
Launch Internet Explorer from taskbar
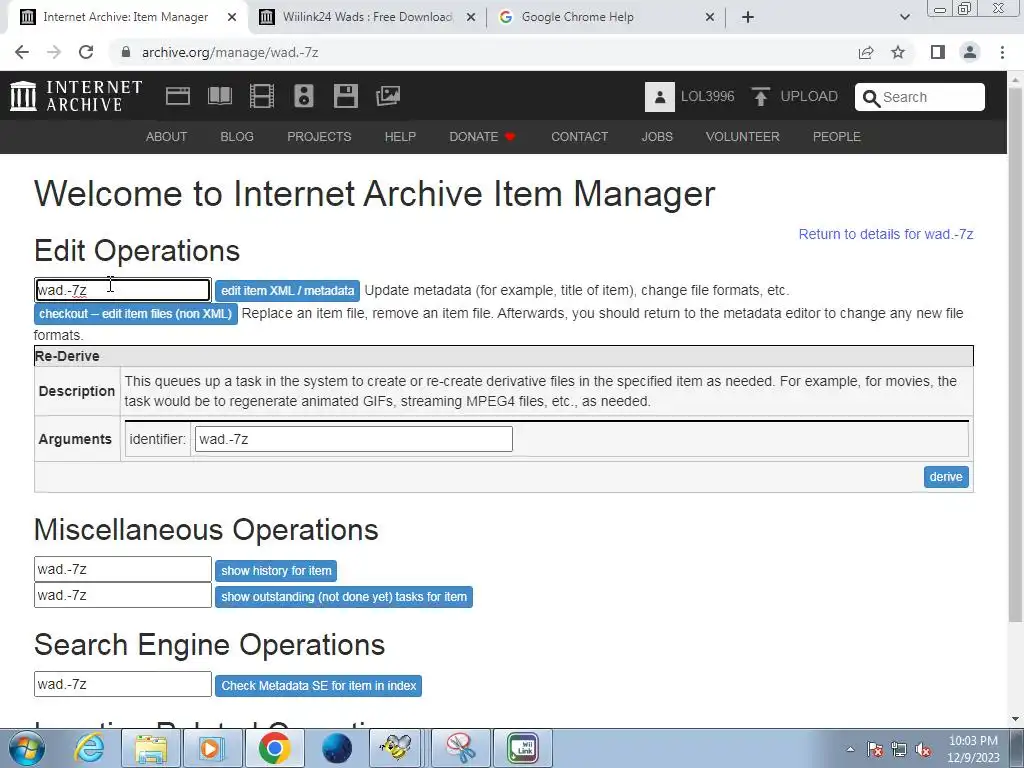[89, 748]
